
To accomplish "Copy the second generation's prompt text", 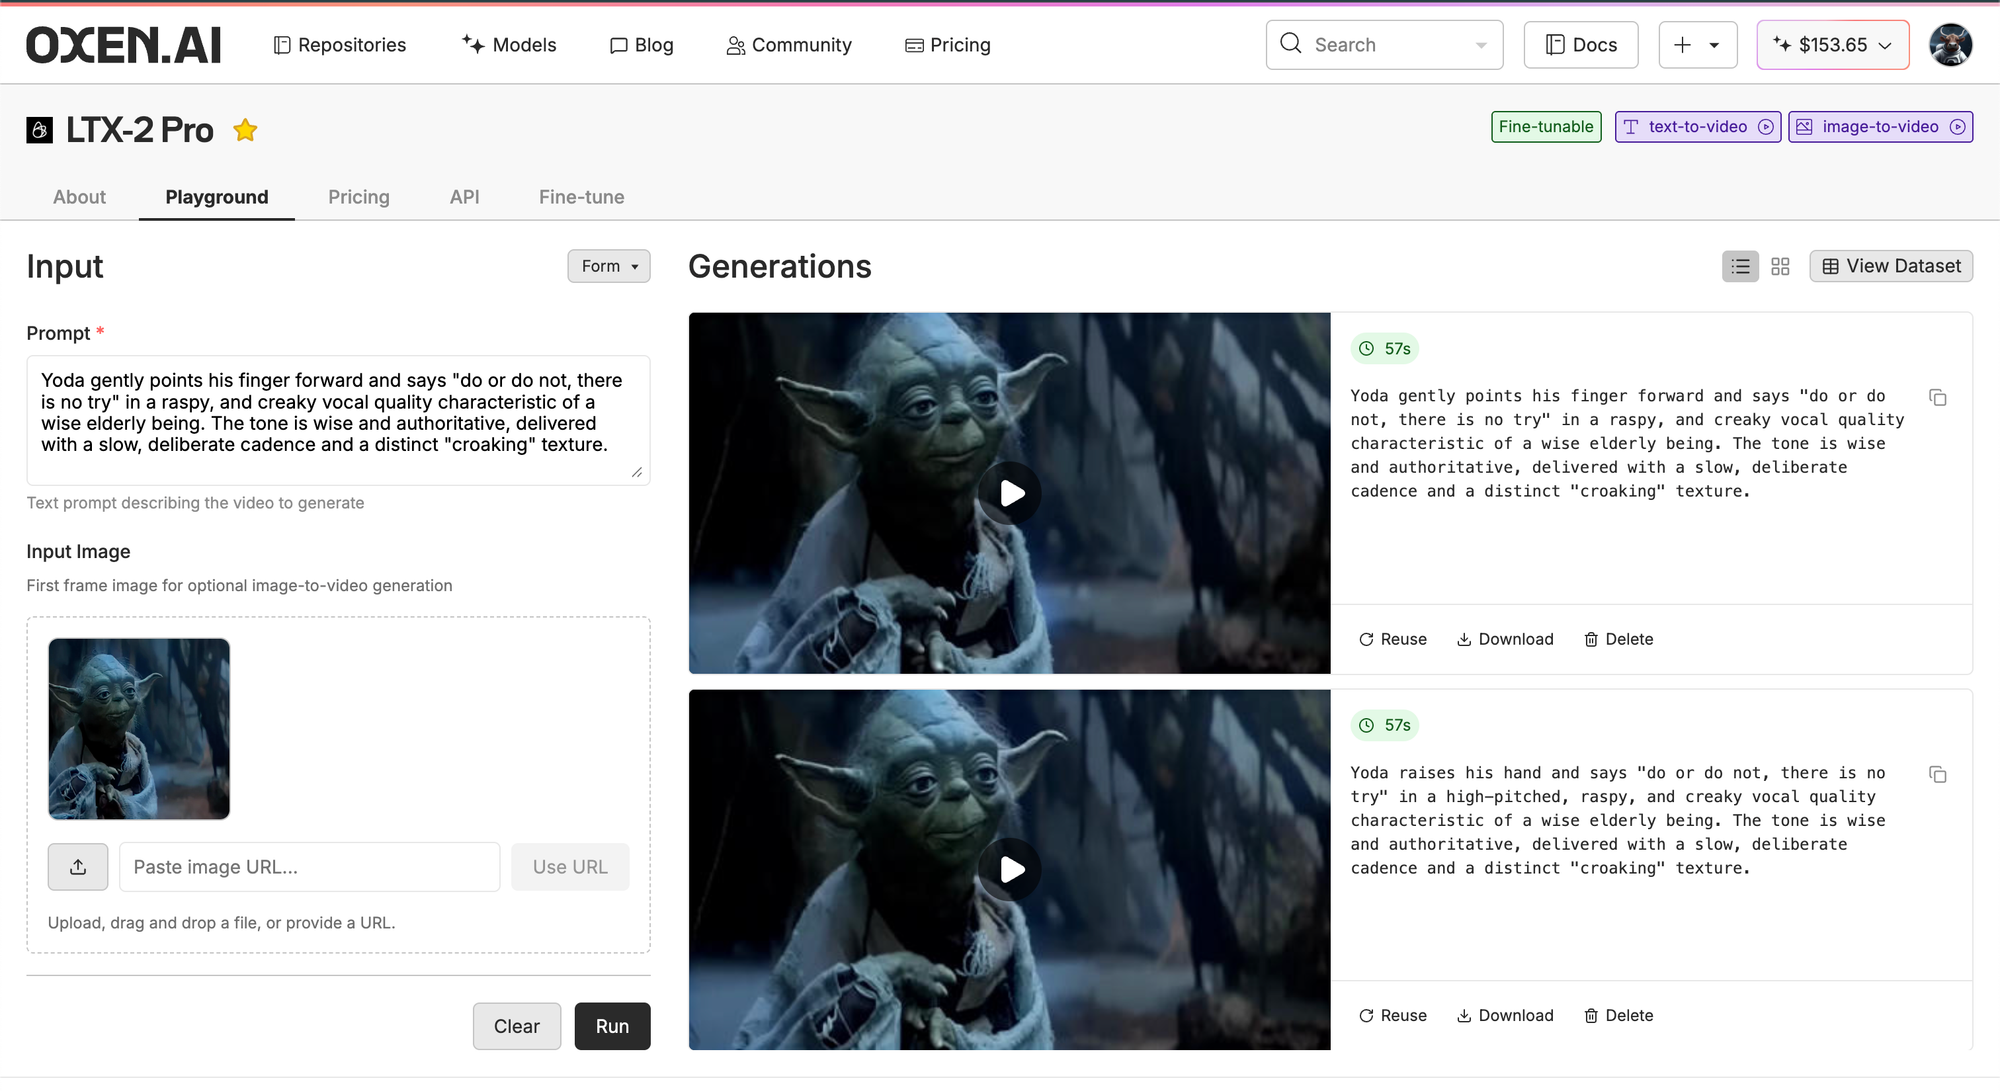I will point(1937,775).
